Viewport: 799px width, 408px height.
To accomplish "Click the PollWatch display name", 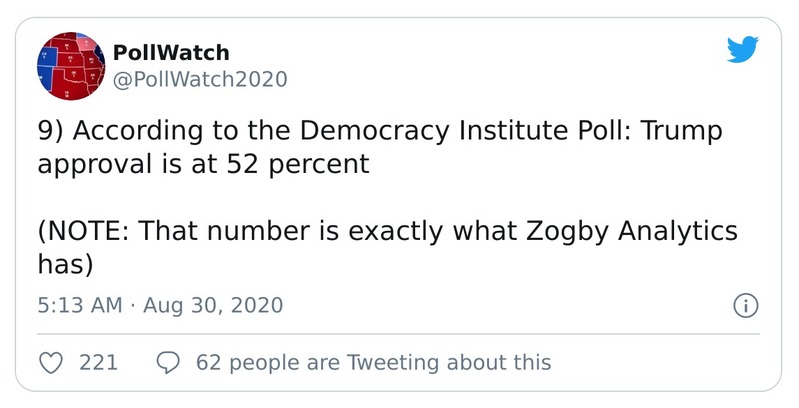I will click(x=171, y=52).
